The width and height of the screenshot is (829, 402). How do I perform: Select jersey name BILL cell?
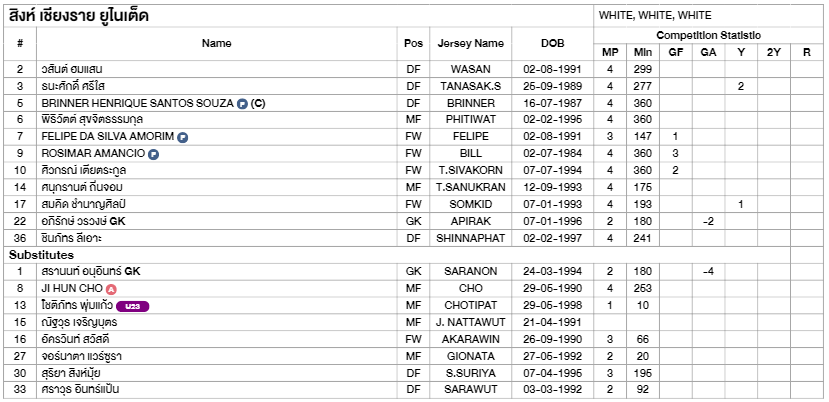tap(471, 153)
